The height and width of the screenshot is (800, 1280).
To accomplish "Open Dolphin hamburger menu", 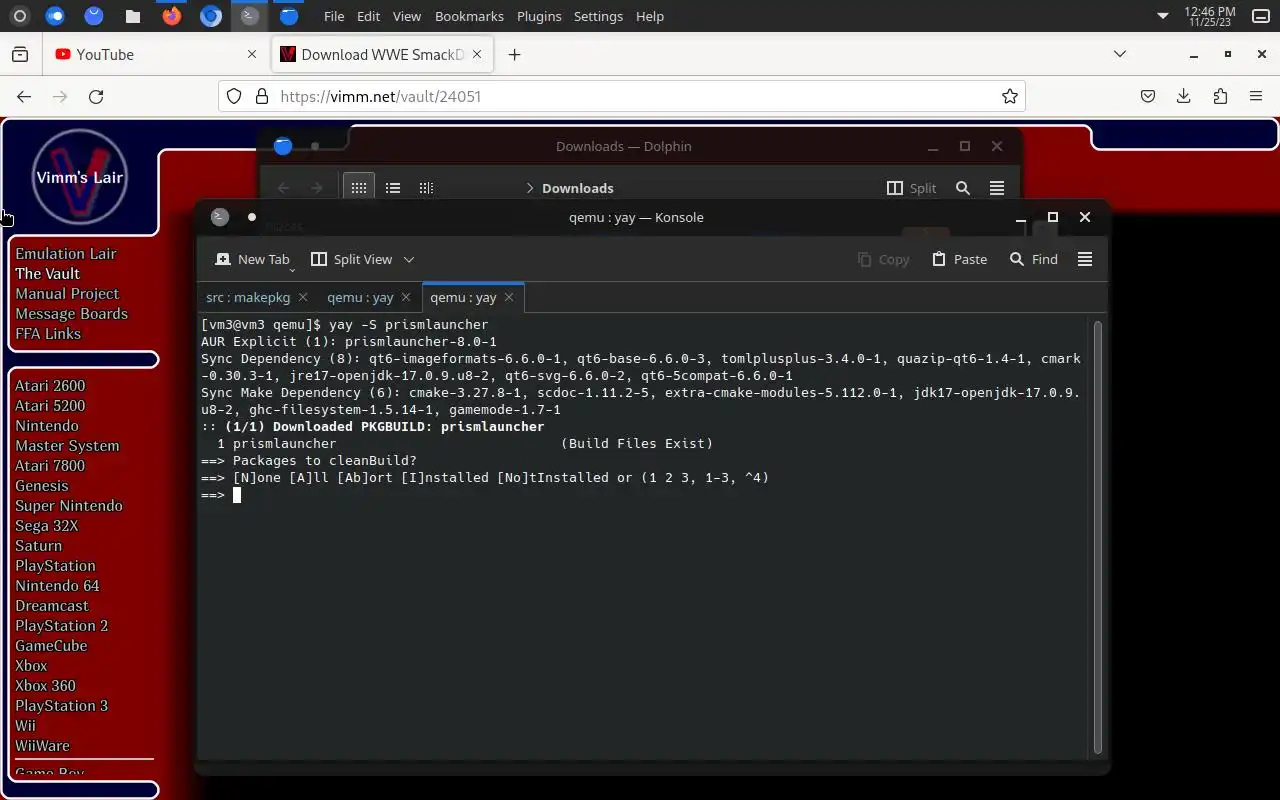I will pos(997,188).
